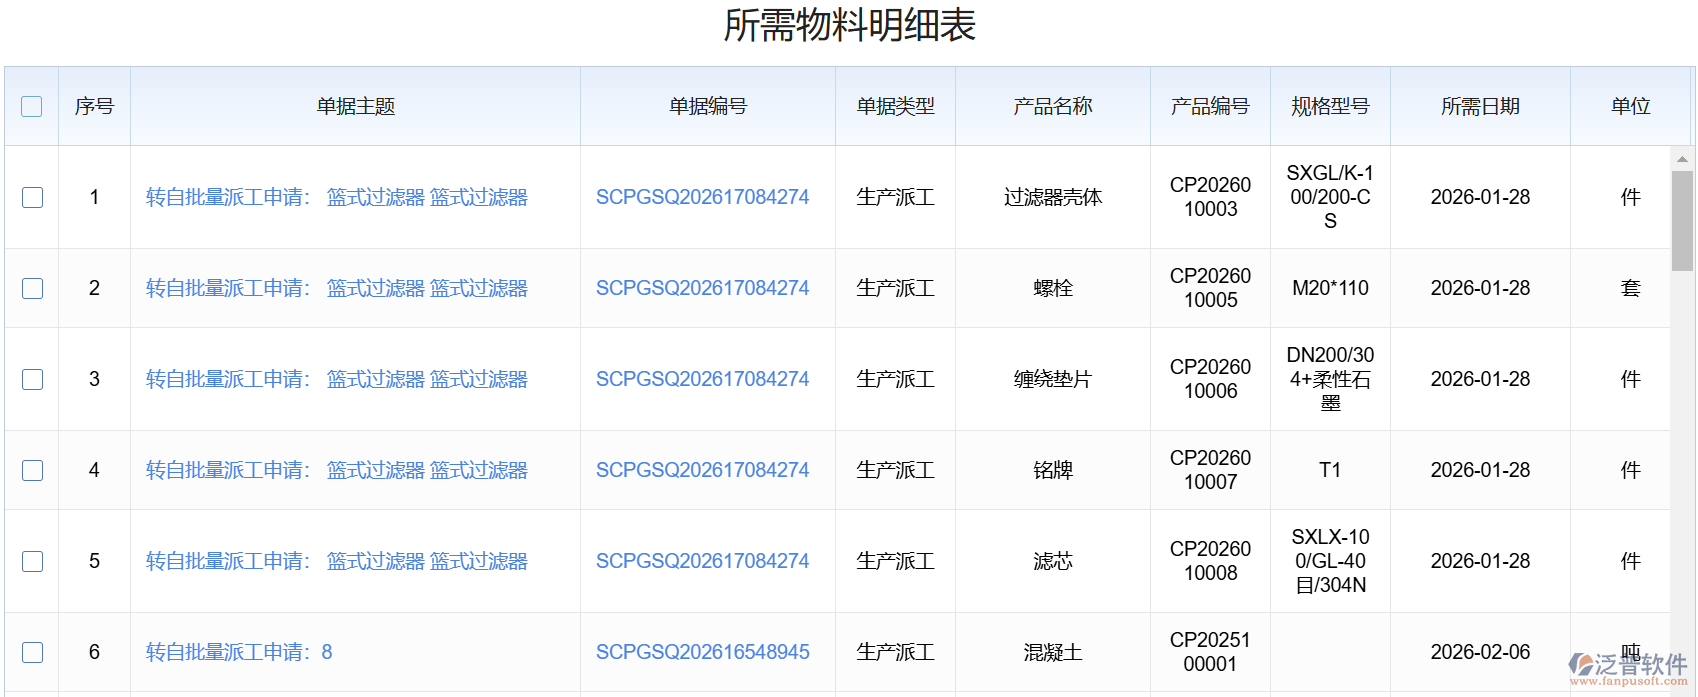Click the scrollbar up arrow
This screenshot has width=1698, height=697.
pos(1682,159)
